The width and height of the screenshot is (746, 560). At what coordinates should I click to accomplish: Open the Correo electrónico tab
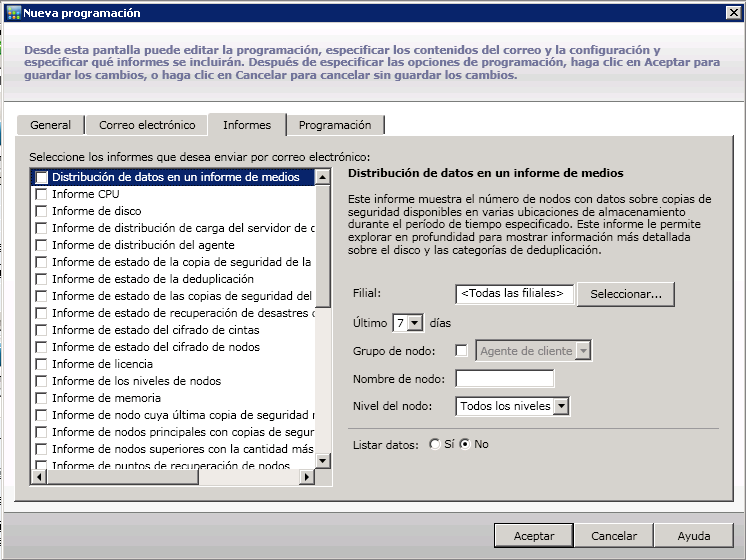click(147, 125)
